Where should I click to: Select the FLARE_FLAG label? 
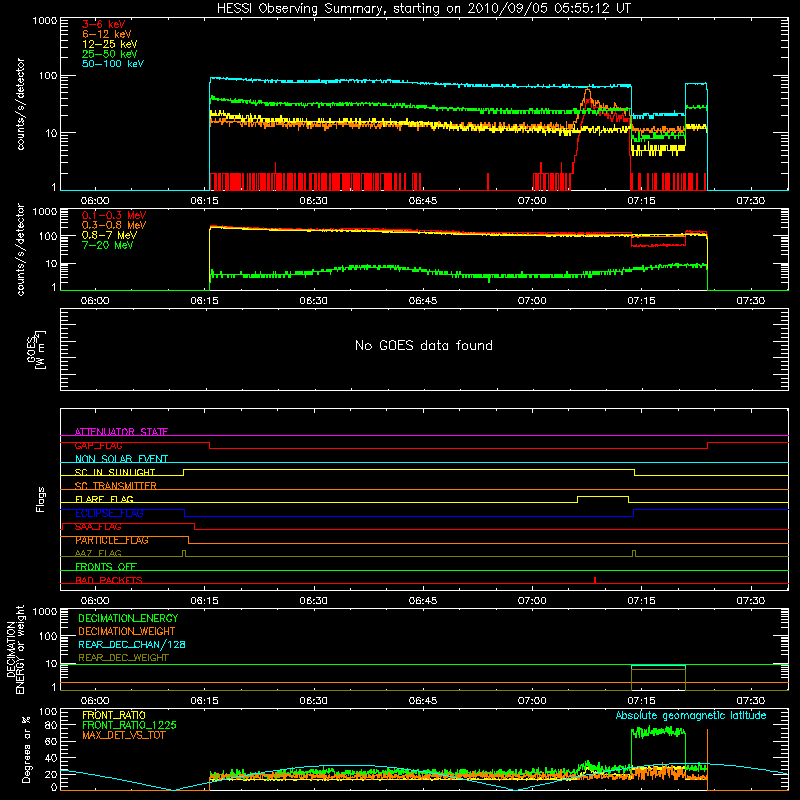pos(104,499)
